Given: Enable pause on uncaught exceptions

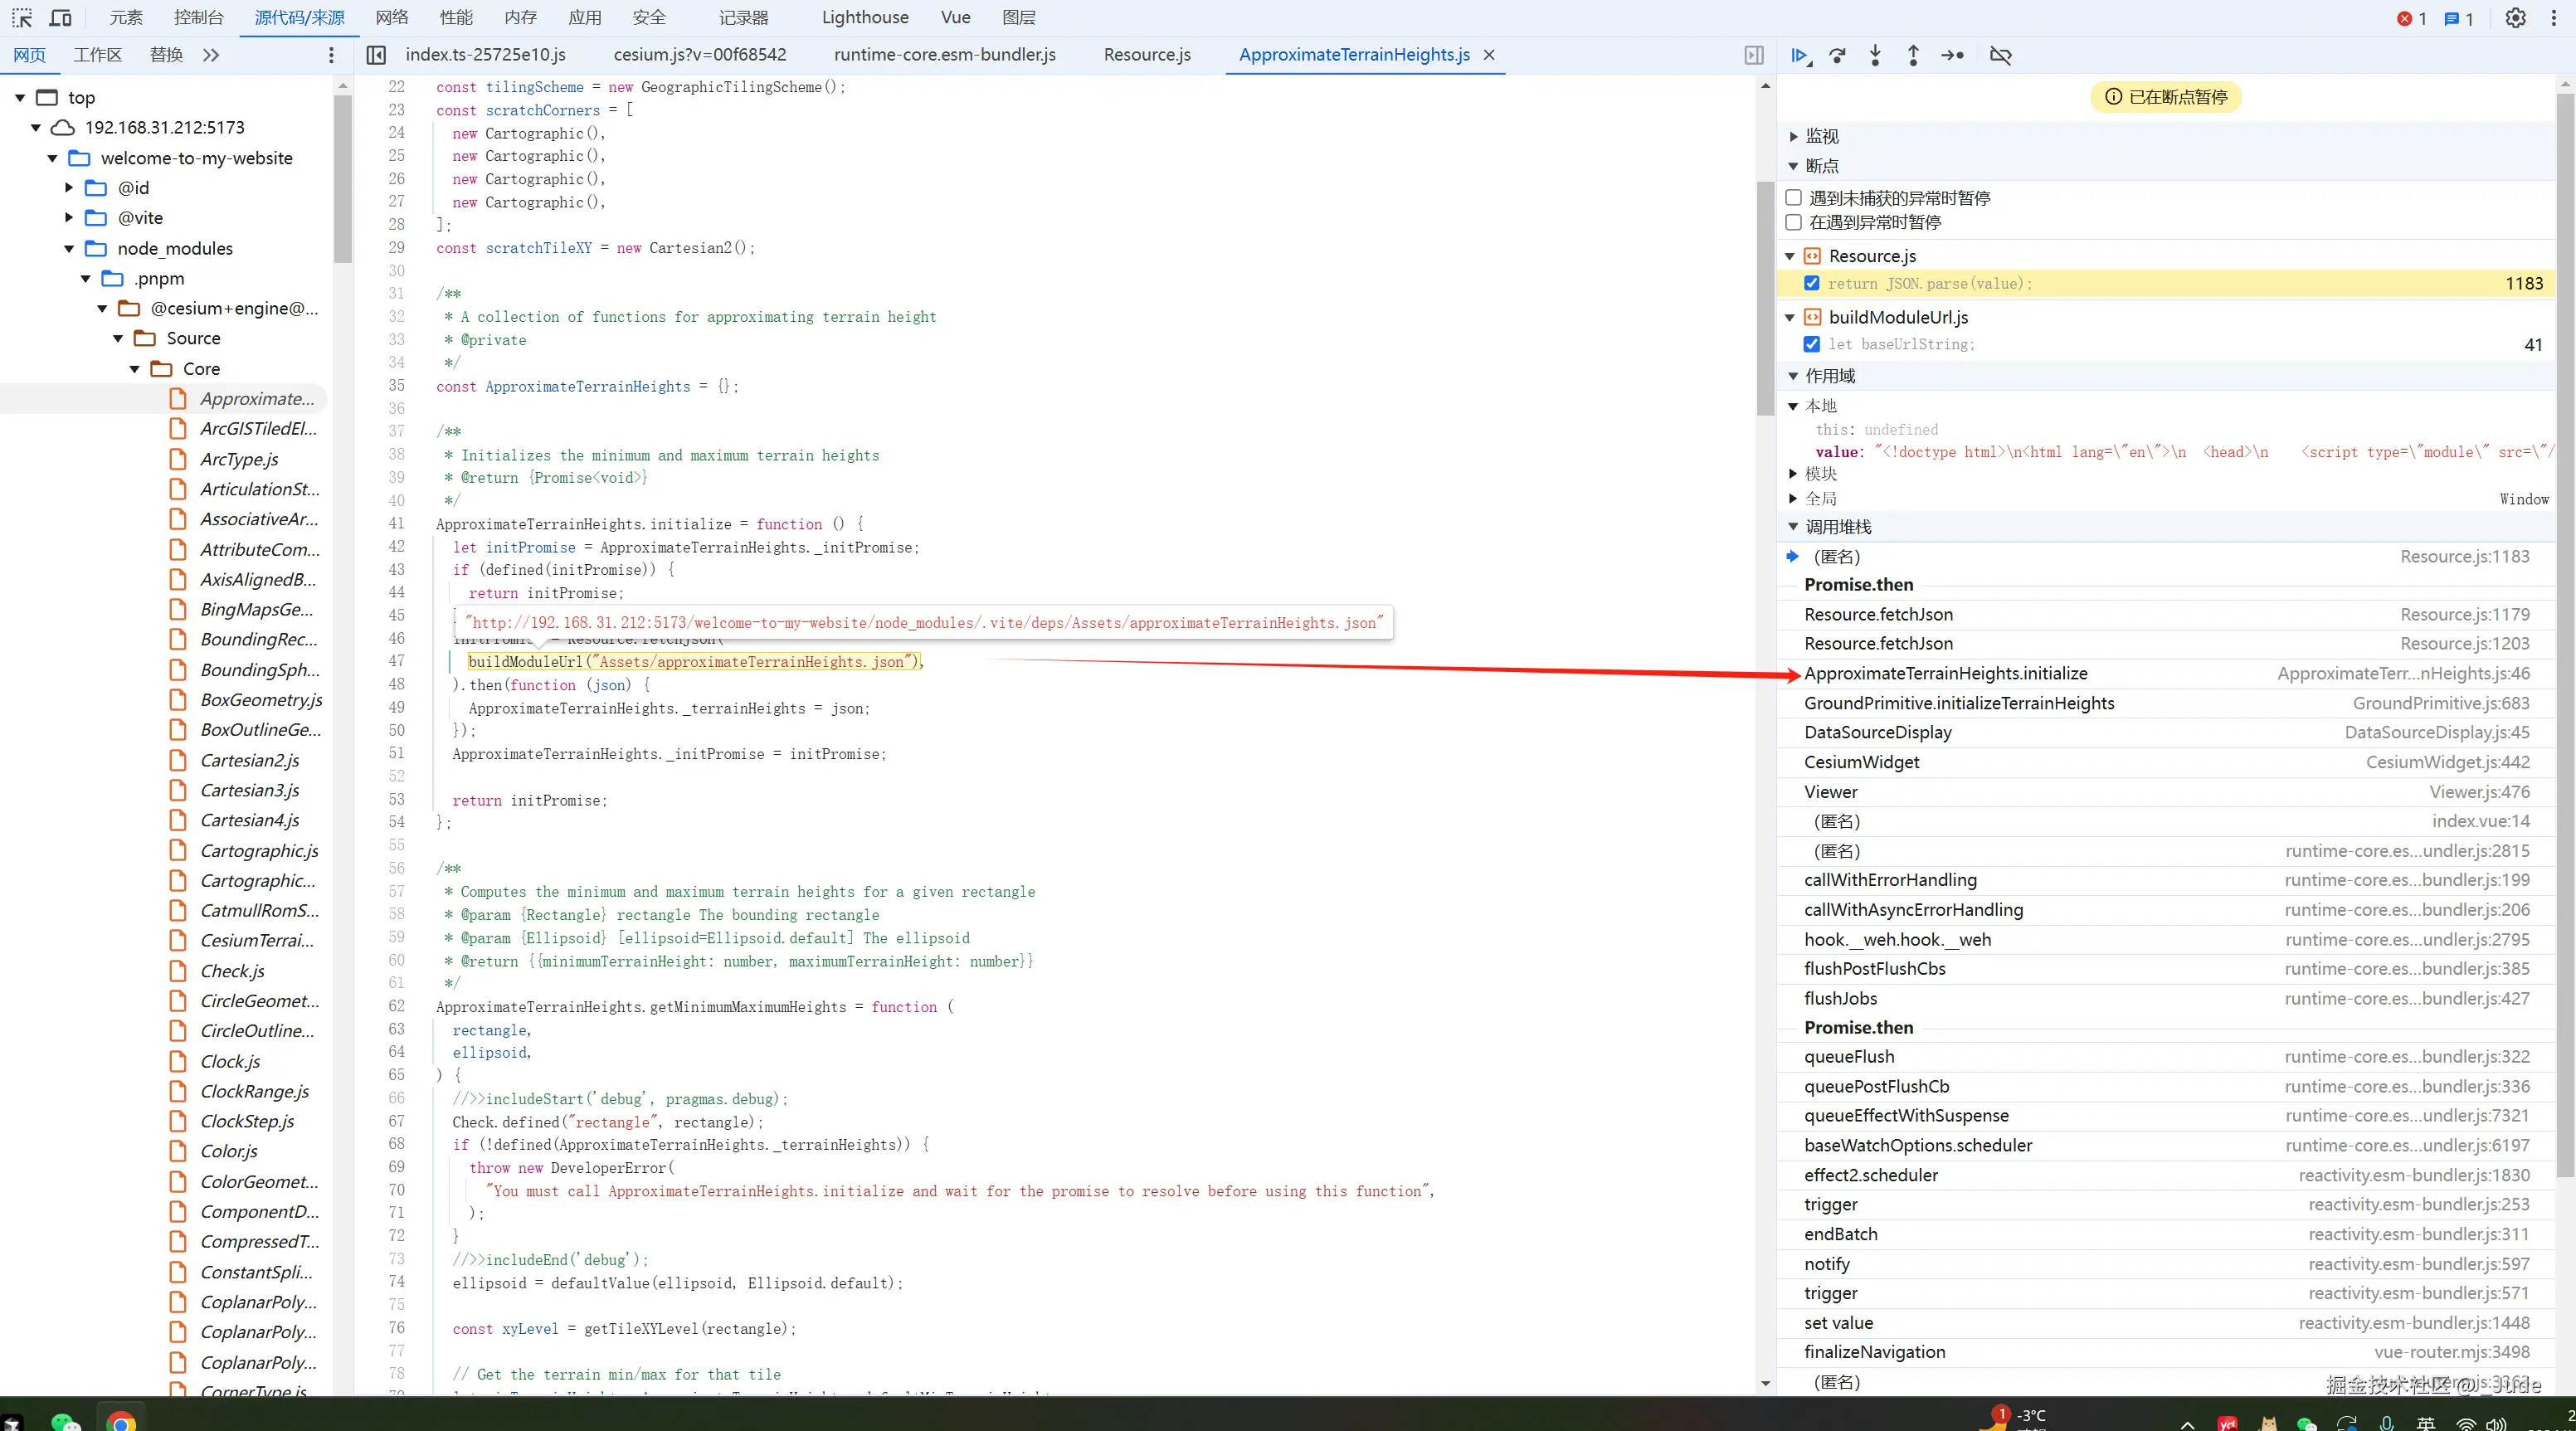Looking at the screenshot, I should (x=1794, y=198).
